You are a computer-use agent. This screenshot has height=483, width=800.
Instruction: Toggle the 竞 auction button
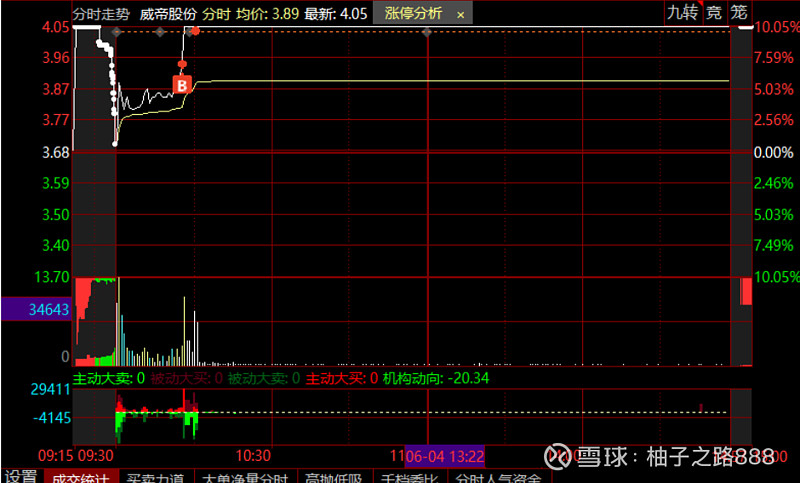(x=714, y=12)
